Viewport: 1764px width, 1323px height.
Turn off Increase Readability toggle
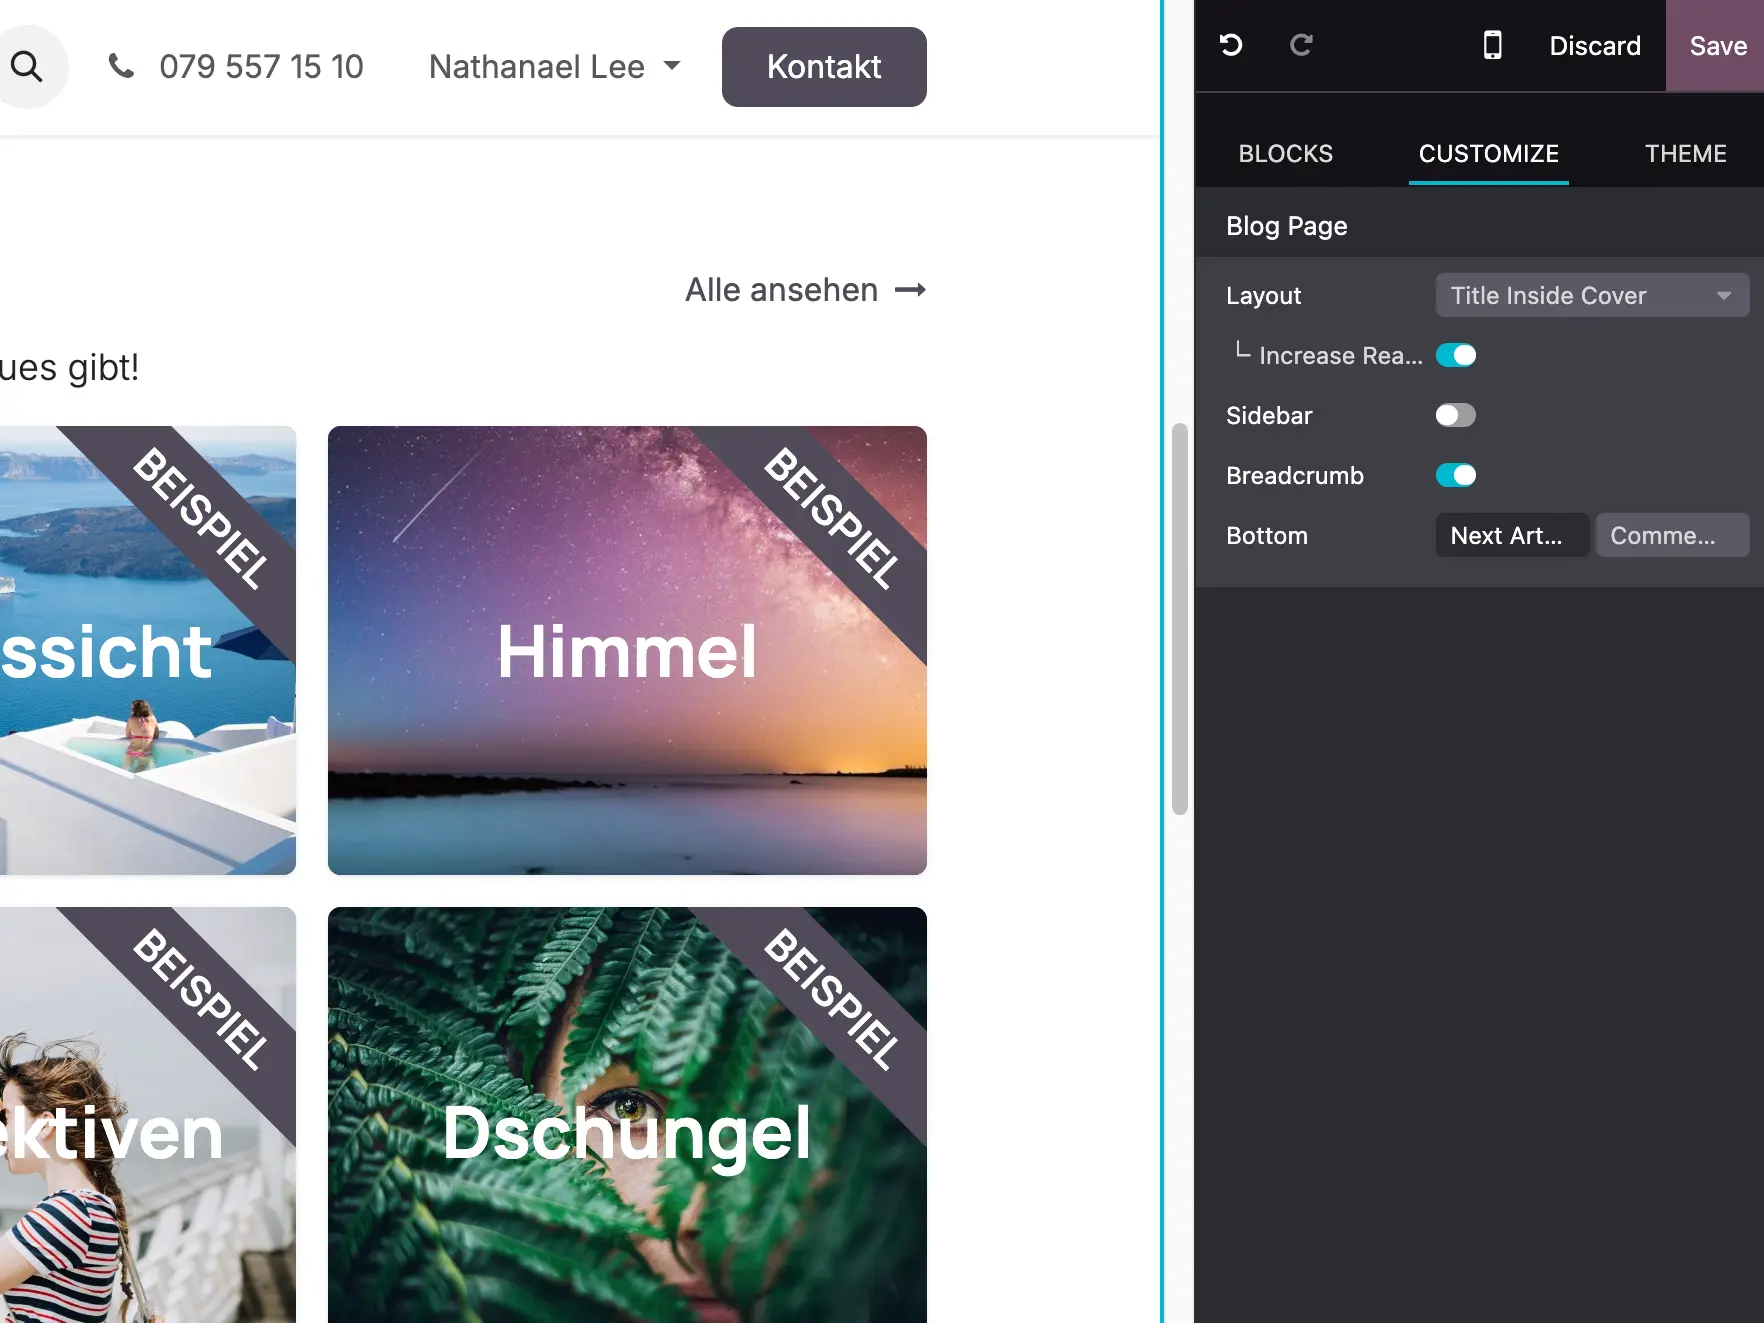pyautogui.click(x=1456, y=355)
